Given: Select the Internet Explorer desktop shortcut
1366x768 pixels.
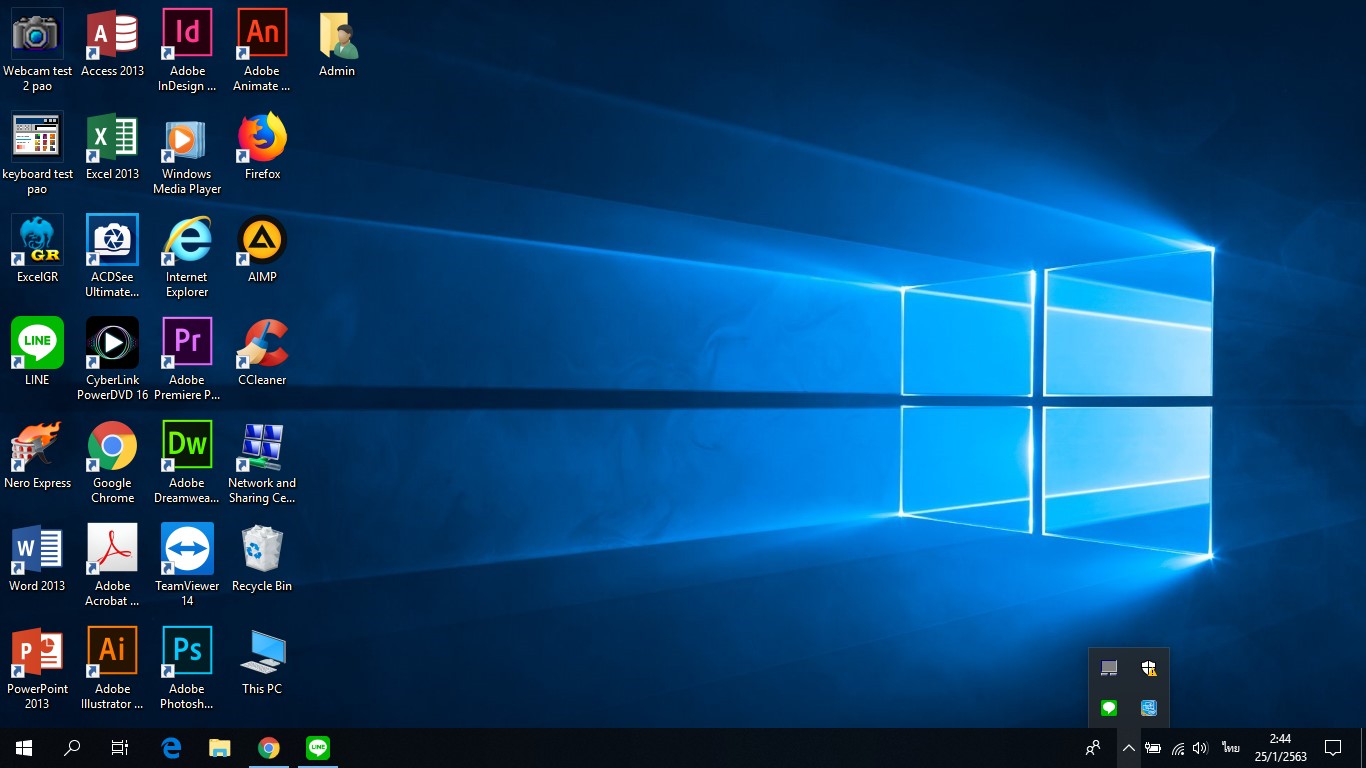Looking at the screenshot, I should (x=187, y=257).
